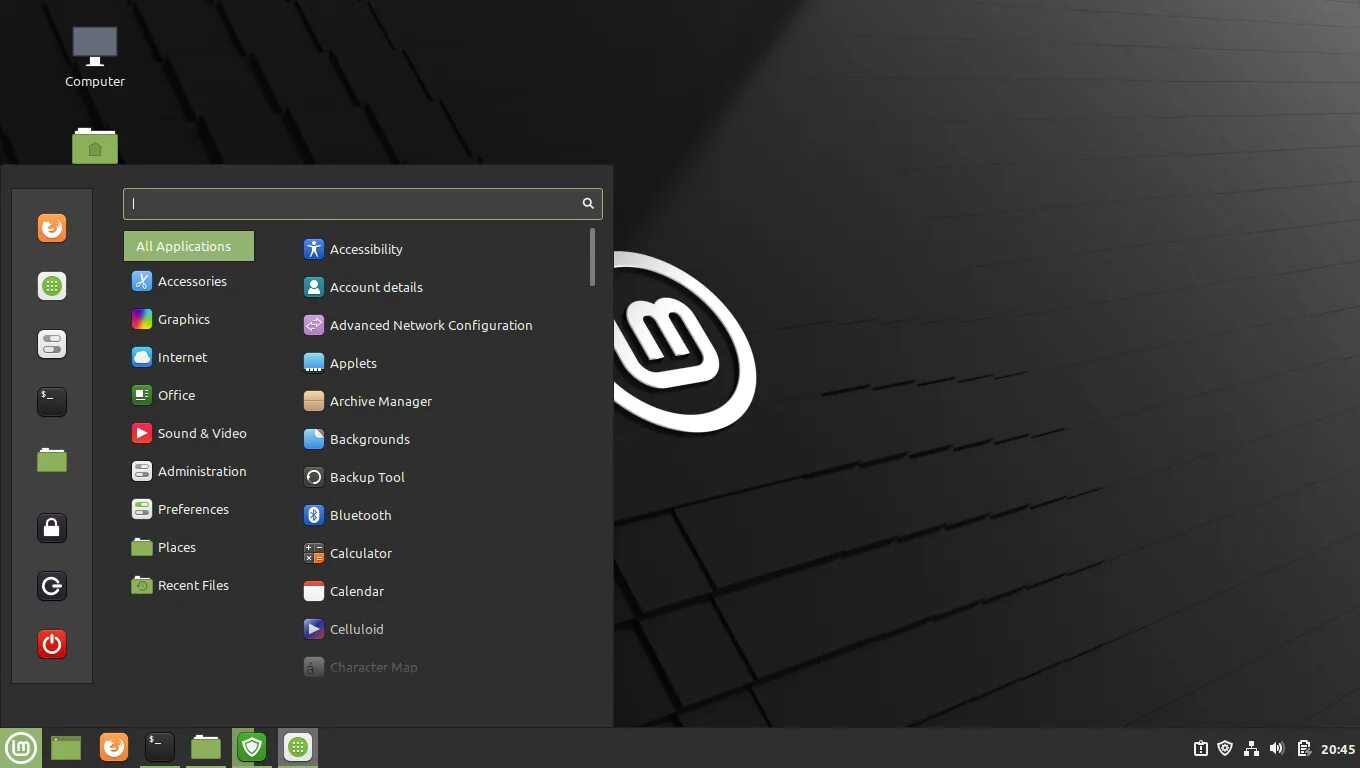1360x768 pixels.
Task: Open the Update Manager shield in the taskbar
Action: point(1225,747)
